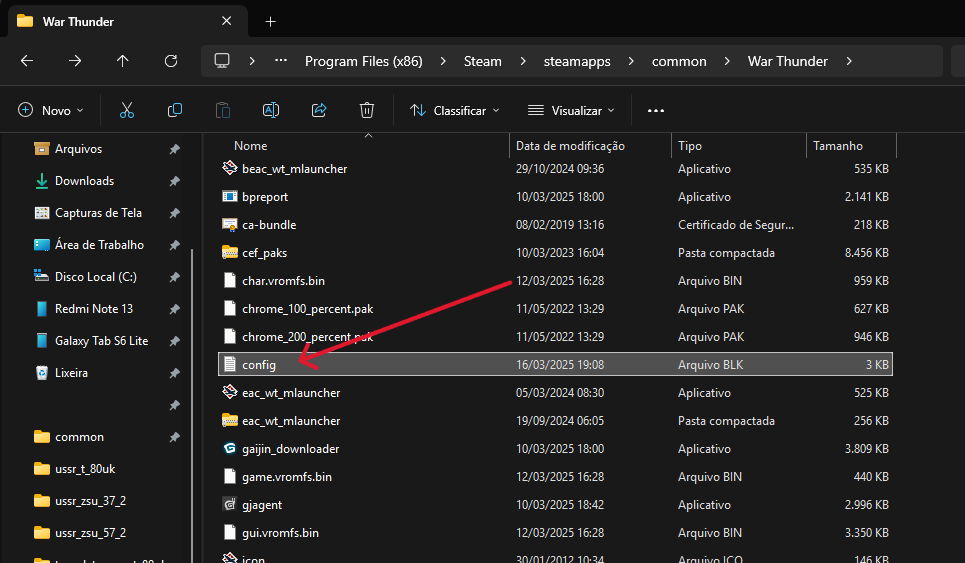Open Disco Local (C:) in sidebar

coord(95,277)
